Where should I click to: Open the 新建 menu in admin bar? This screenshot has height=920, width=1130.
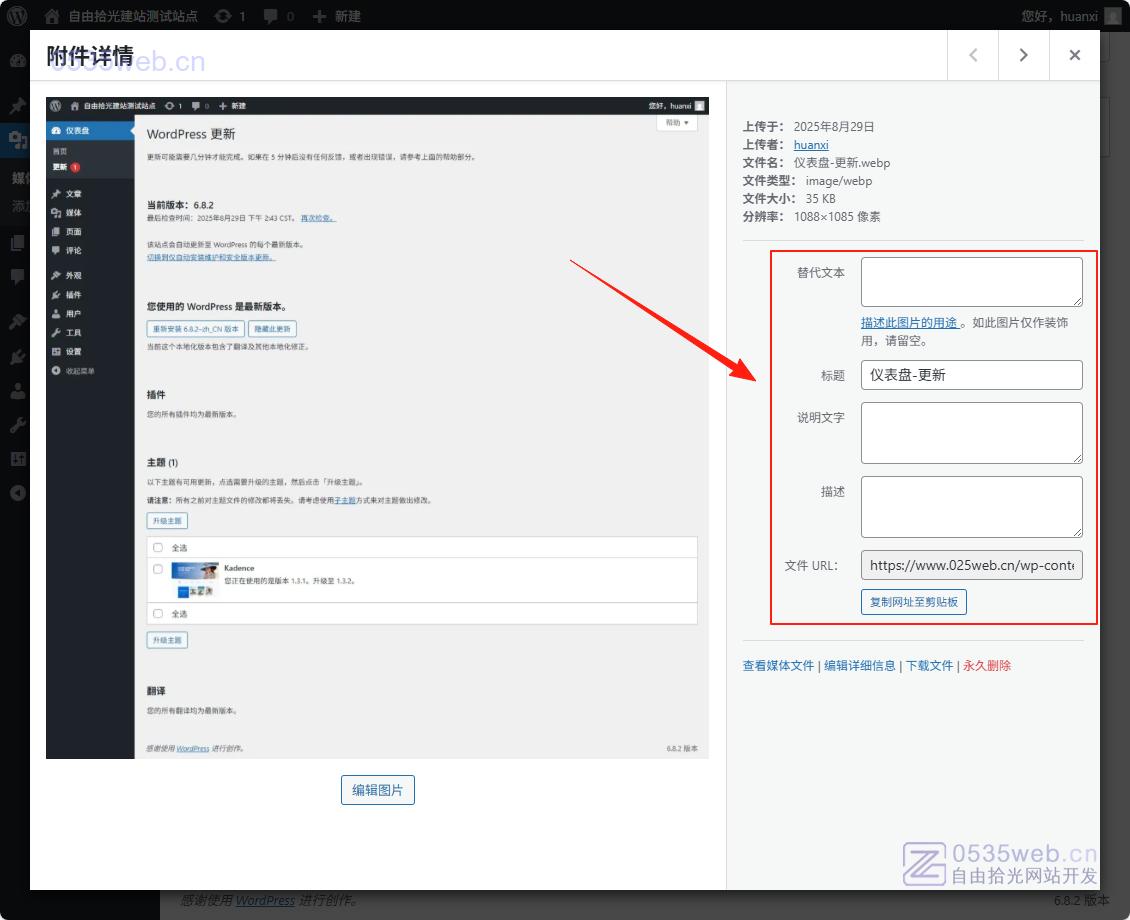click(x=337, y=16)
